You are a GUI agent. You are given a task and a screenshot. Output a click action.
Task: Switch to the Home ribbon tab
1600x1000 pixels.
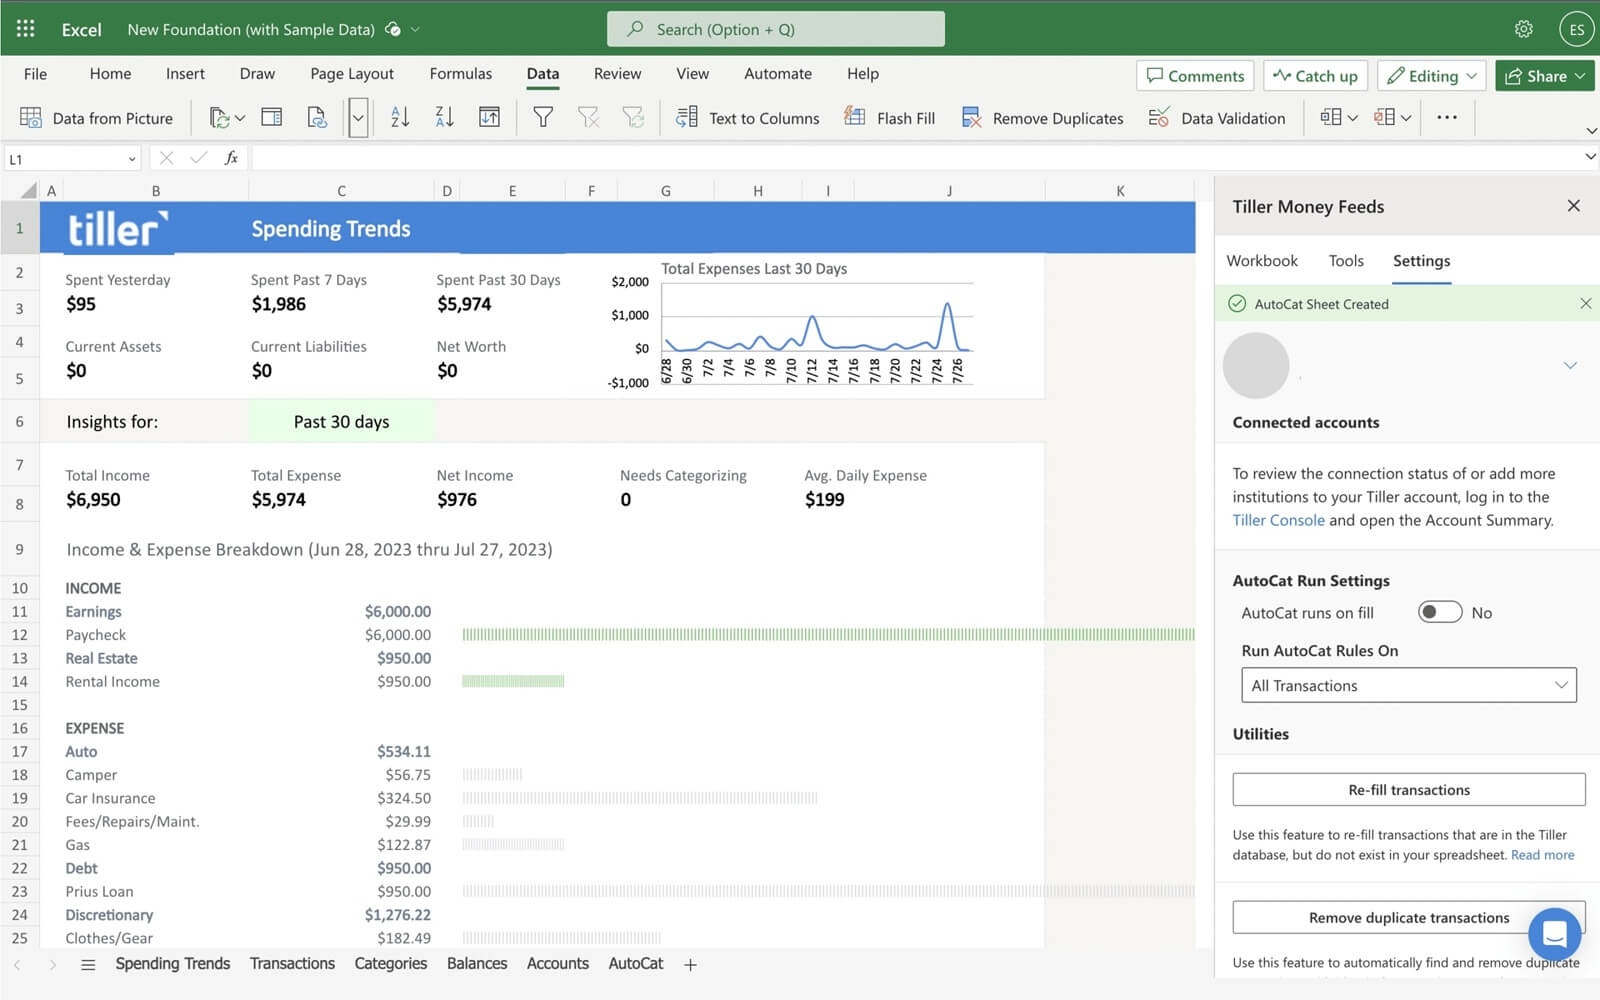[x=110, y=74]
